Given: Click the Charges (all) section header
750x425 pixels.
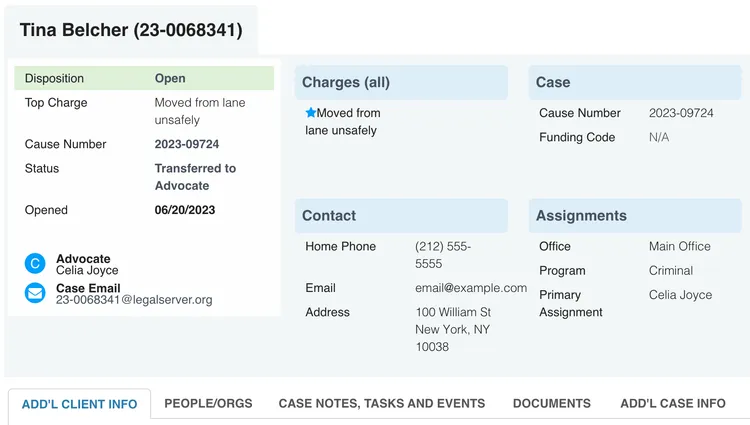Looking at the screenshot, I should 346,83.
